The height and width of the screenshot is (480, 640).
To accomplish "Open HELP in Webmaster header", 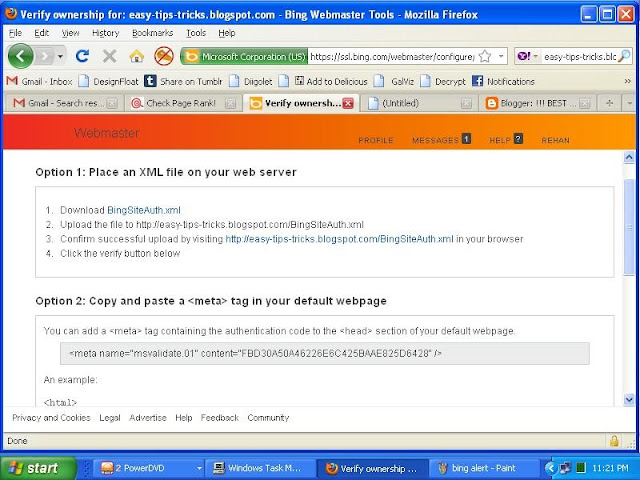I will click(506, 140).
